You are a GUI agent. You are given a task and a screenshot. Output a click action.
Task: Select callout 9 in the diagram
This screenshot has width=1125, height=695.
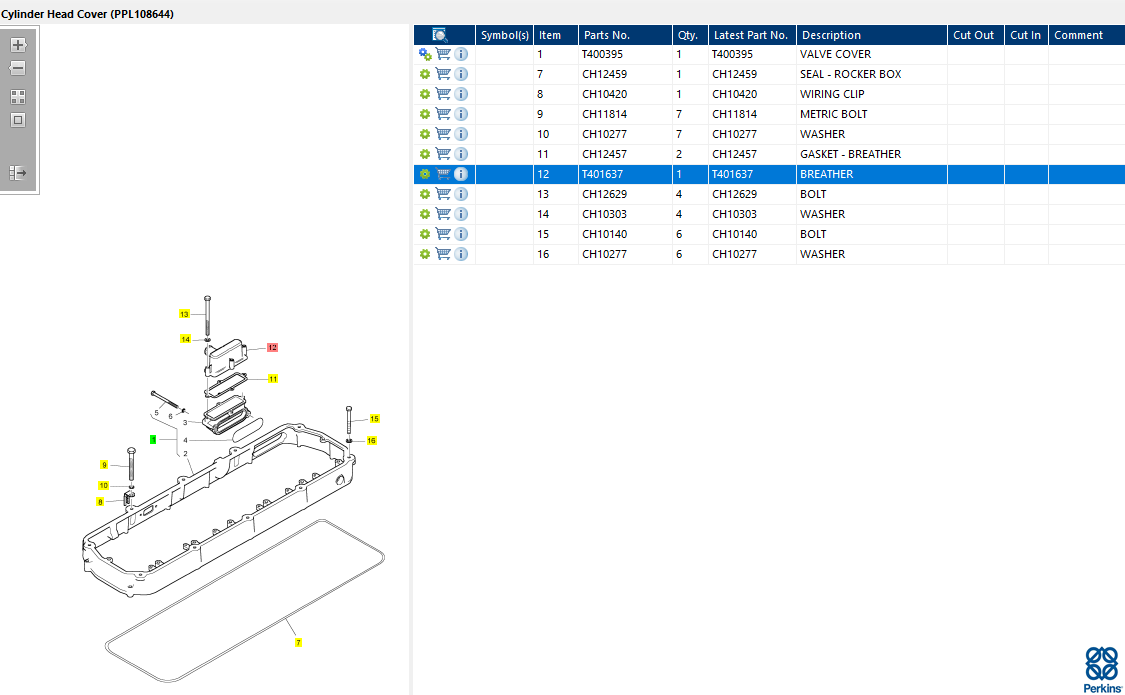pos(104,465)
